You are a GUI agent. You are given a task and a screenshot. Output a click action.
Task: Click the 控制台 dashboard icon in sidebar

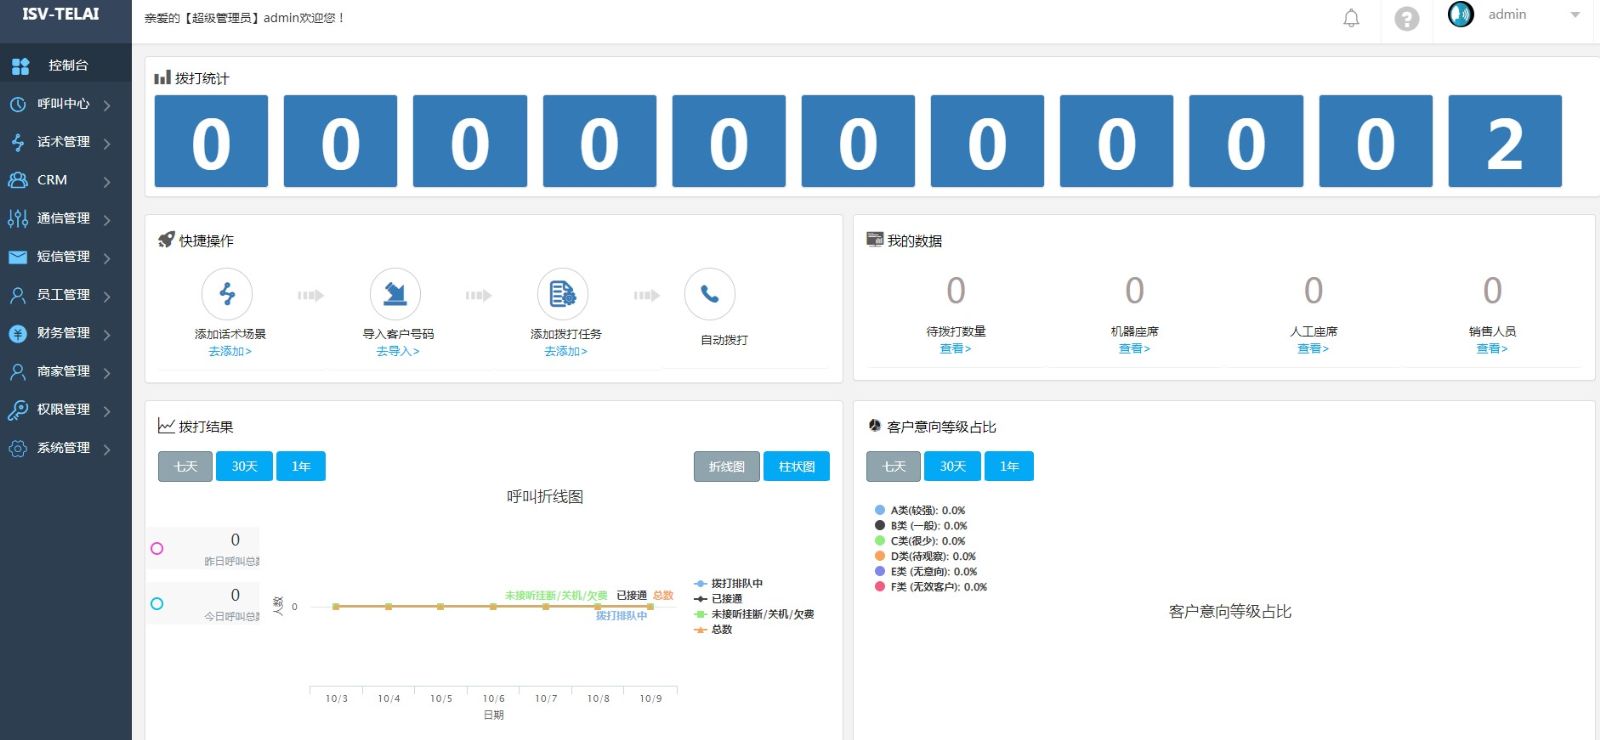[x=20, y=66]
